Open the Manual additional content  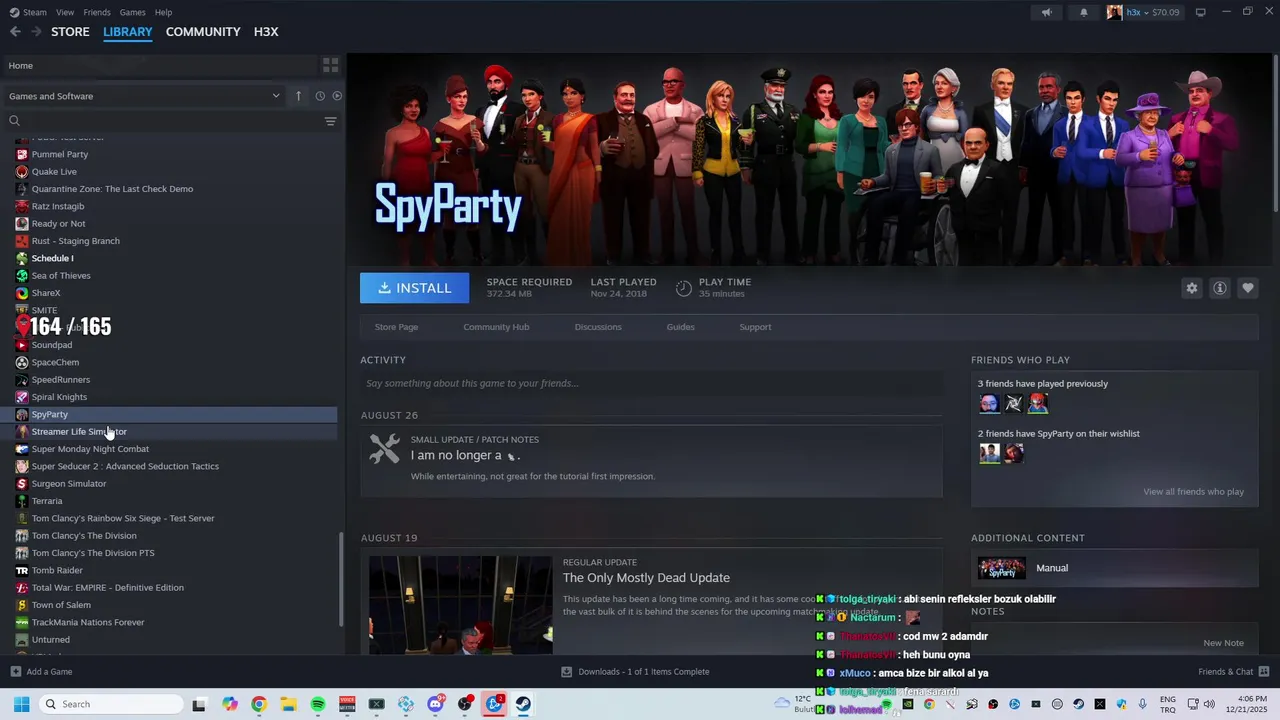coord(1114,568)
